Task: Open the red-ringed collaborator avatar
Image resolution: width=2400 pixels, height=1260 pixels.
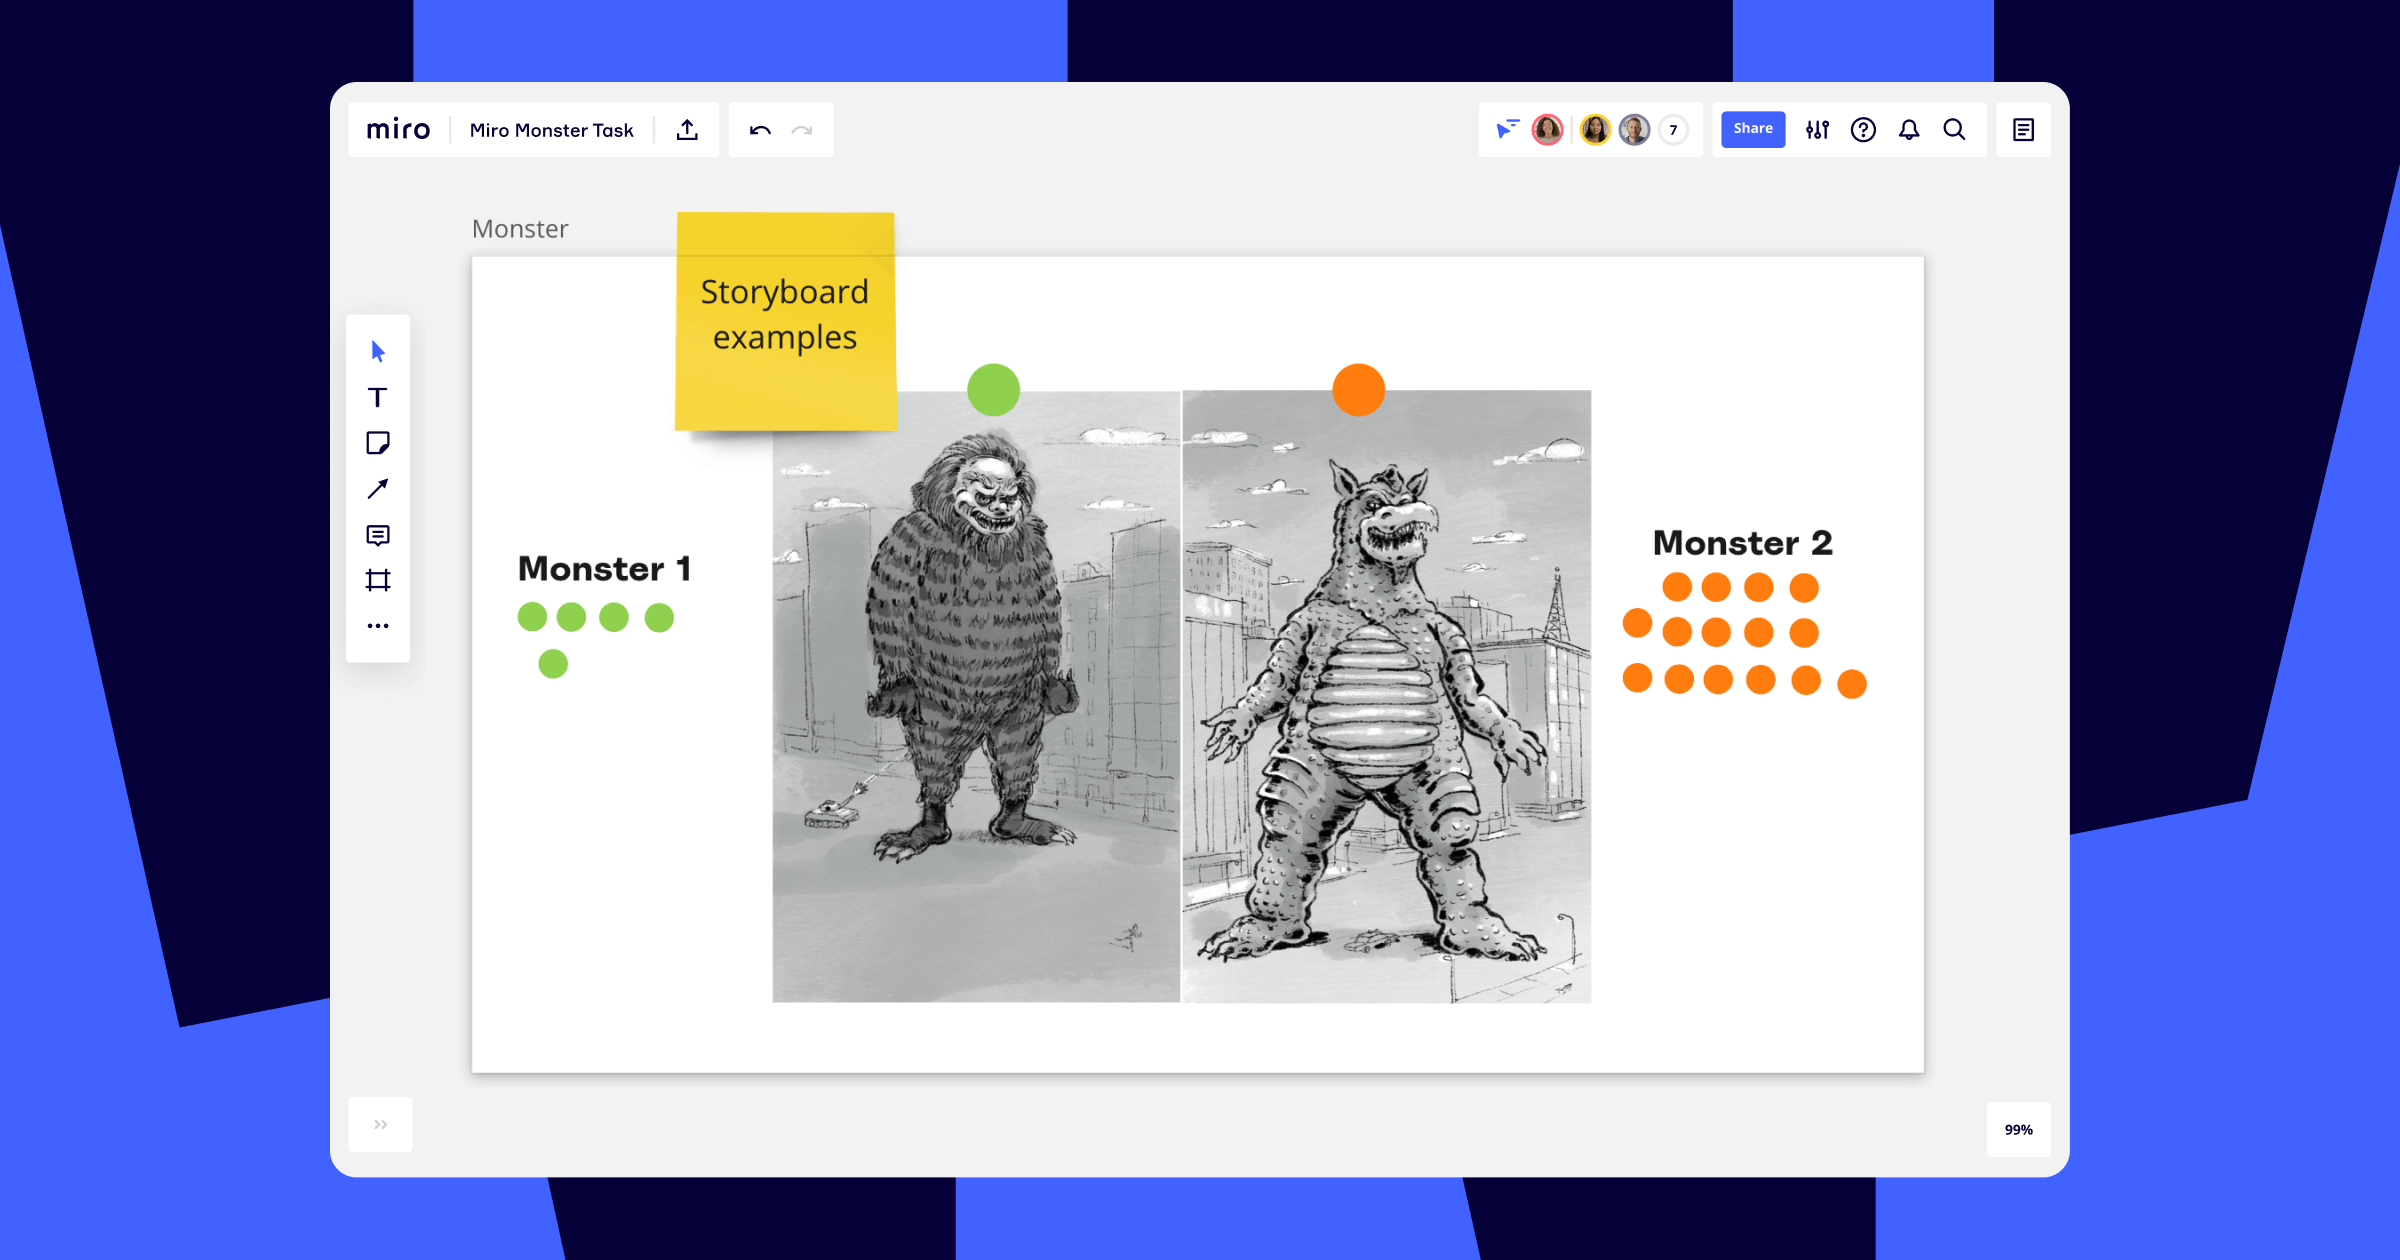Action: click(x=1548, y=130)
